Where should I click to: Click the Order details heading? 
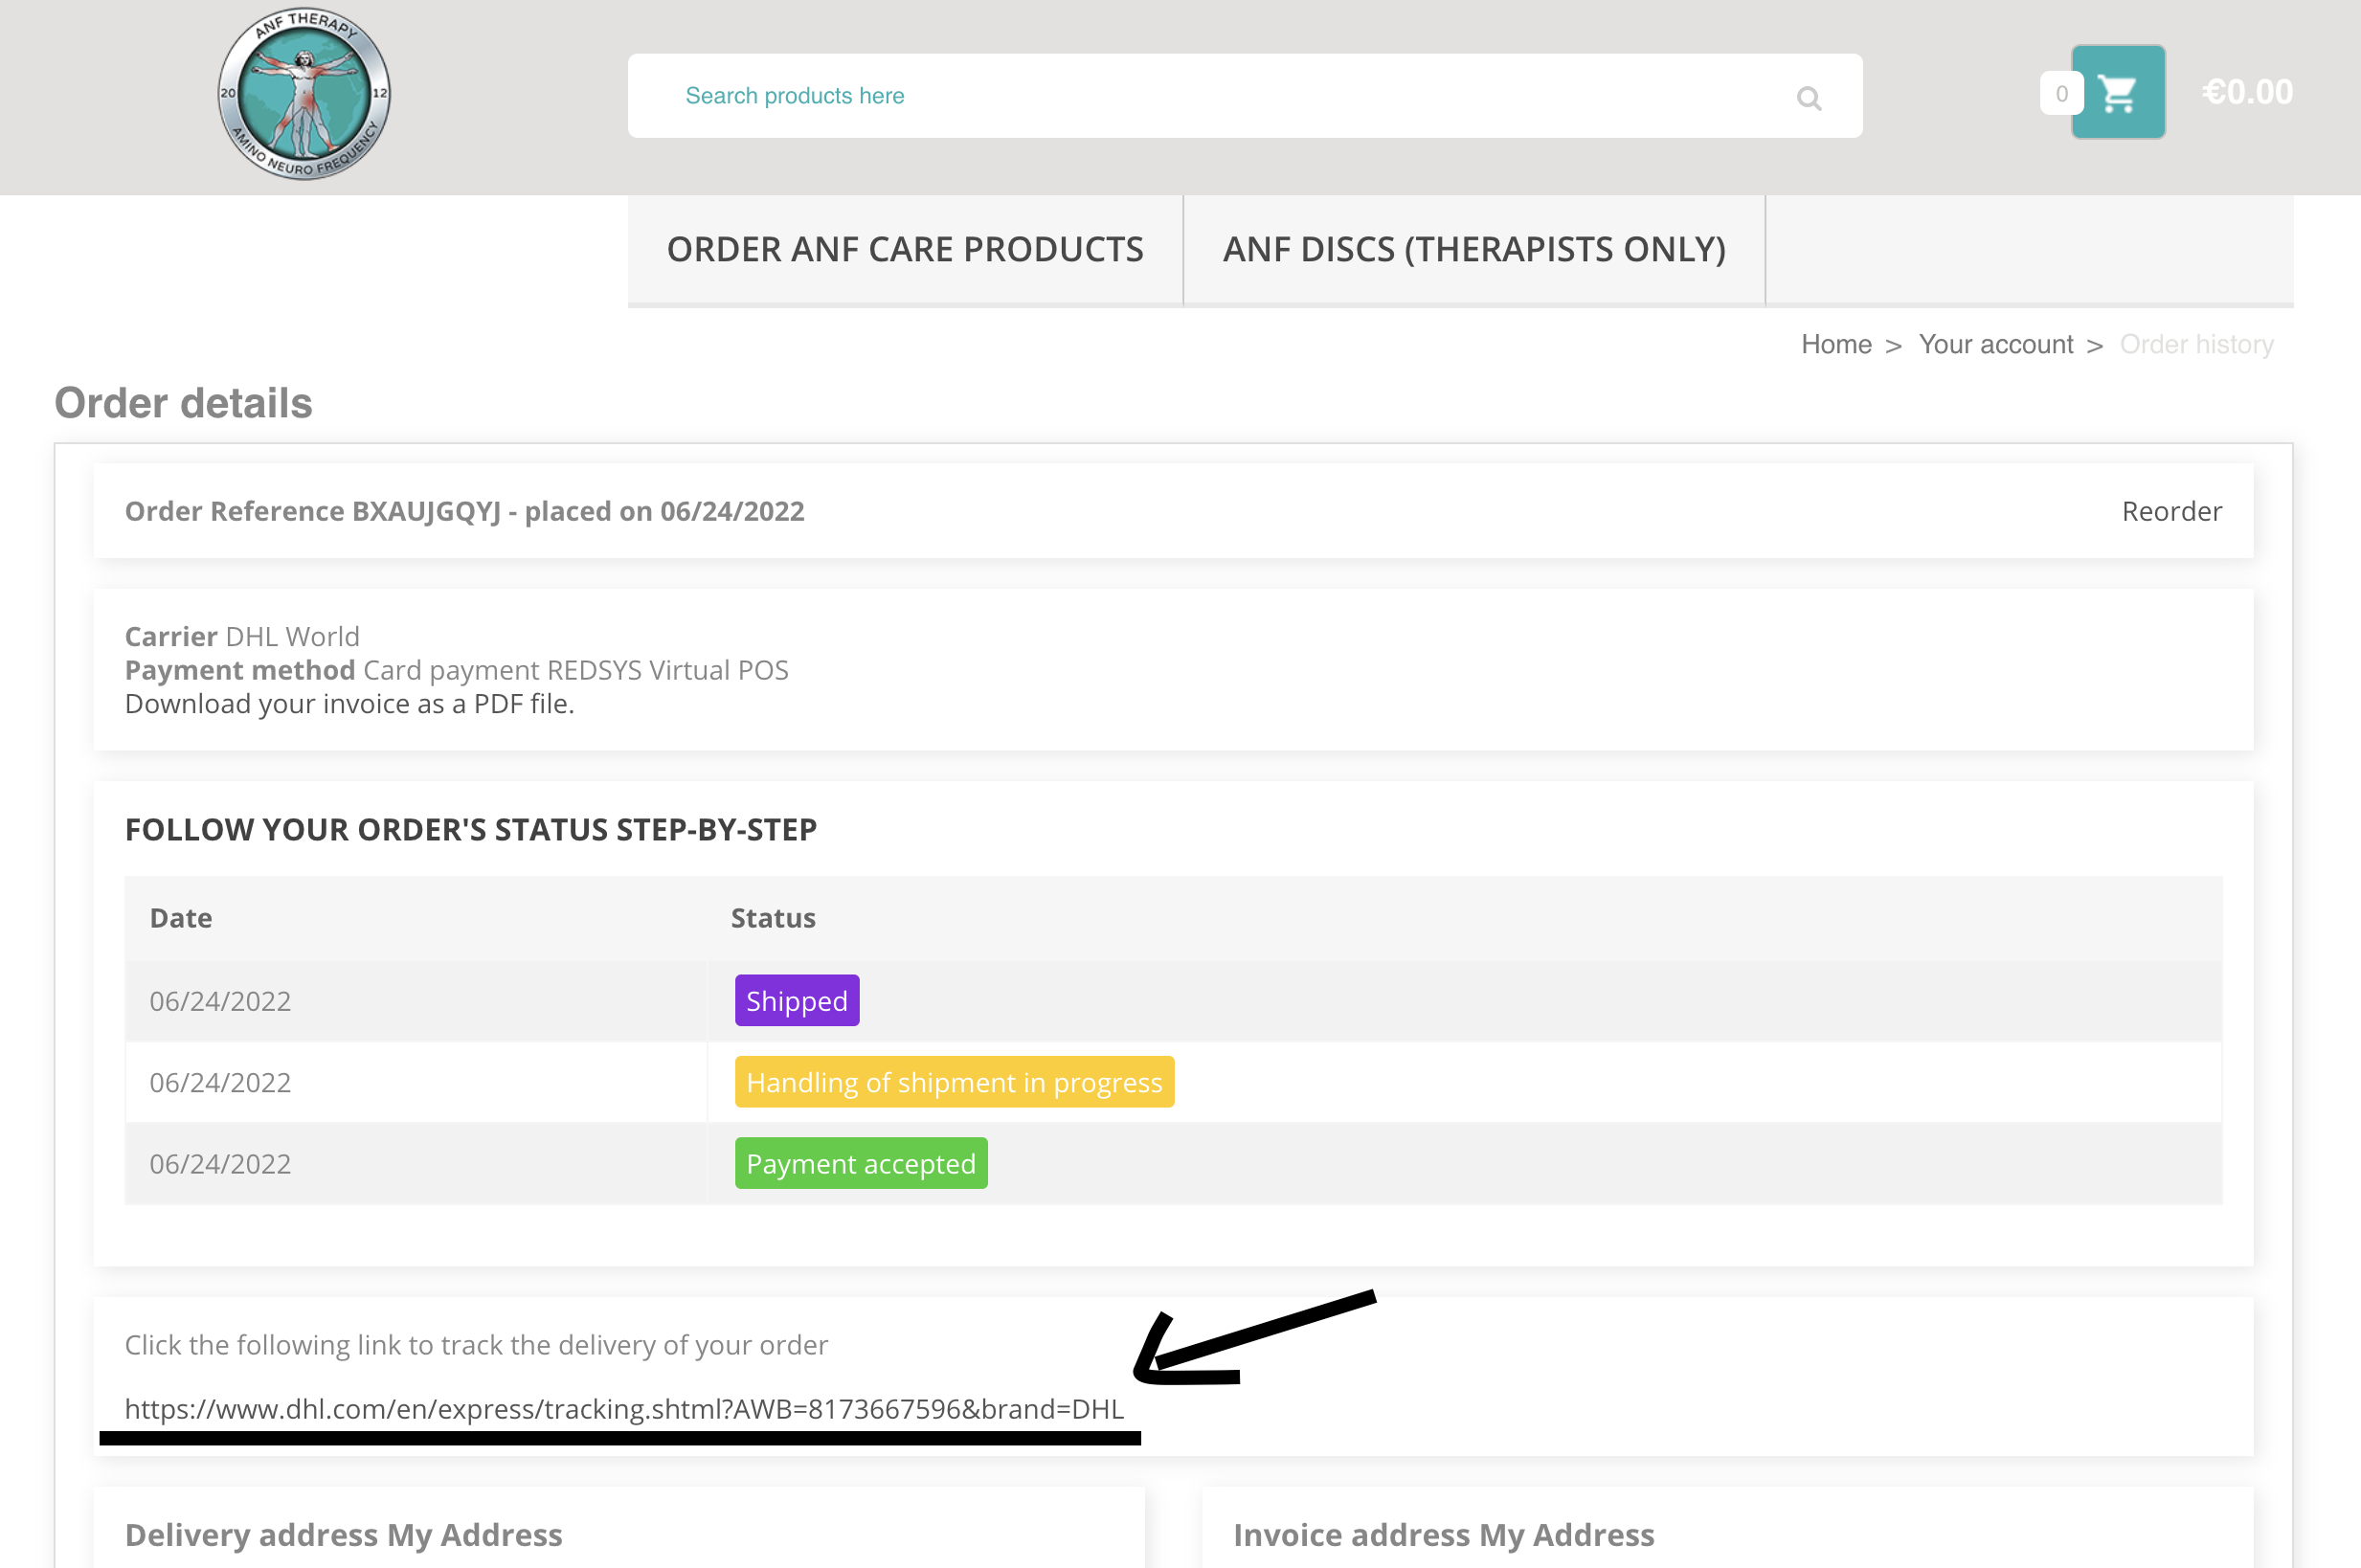pos(183,403)
